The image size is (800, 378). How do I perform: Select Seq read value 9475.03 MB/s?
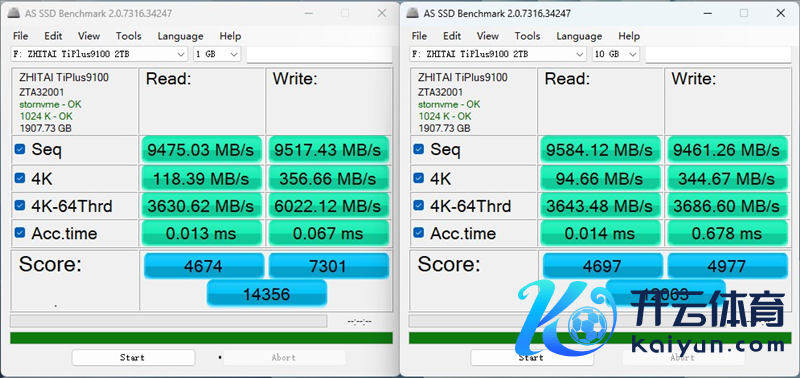click(201, 150)
